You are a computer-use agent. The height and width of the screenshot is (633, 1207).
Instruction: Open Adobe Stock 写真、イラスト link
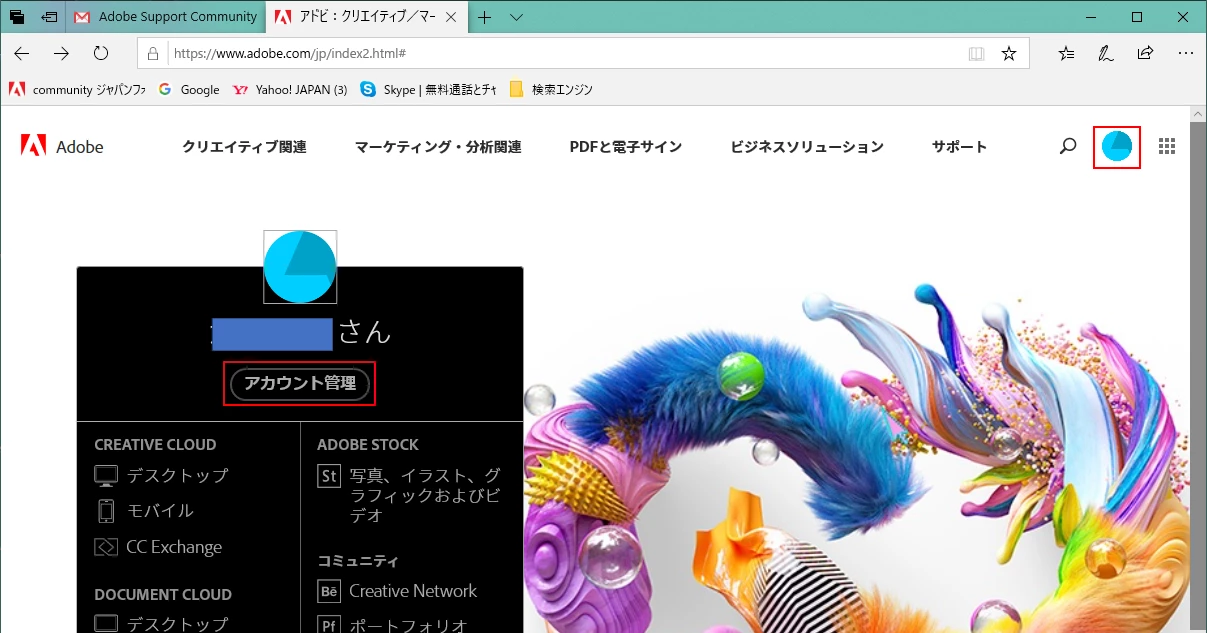[409, 495]
